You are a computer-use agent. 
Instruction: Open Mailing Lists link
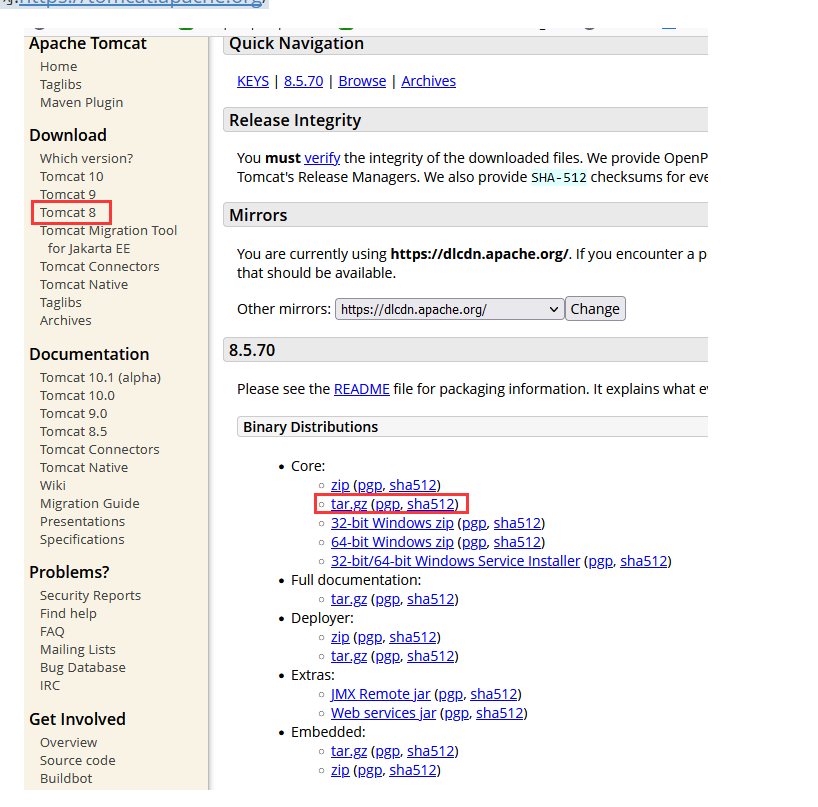point(78,650)
